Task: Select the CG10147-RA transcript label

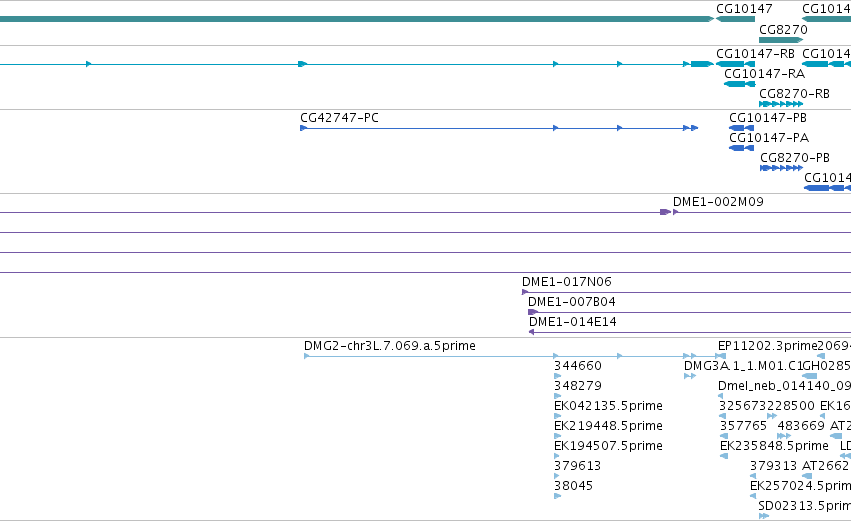Action: click(764, 74)
